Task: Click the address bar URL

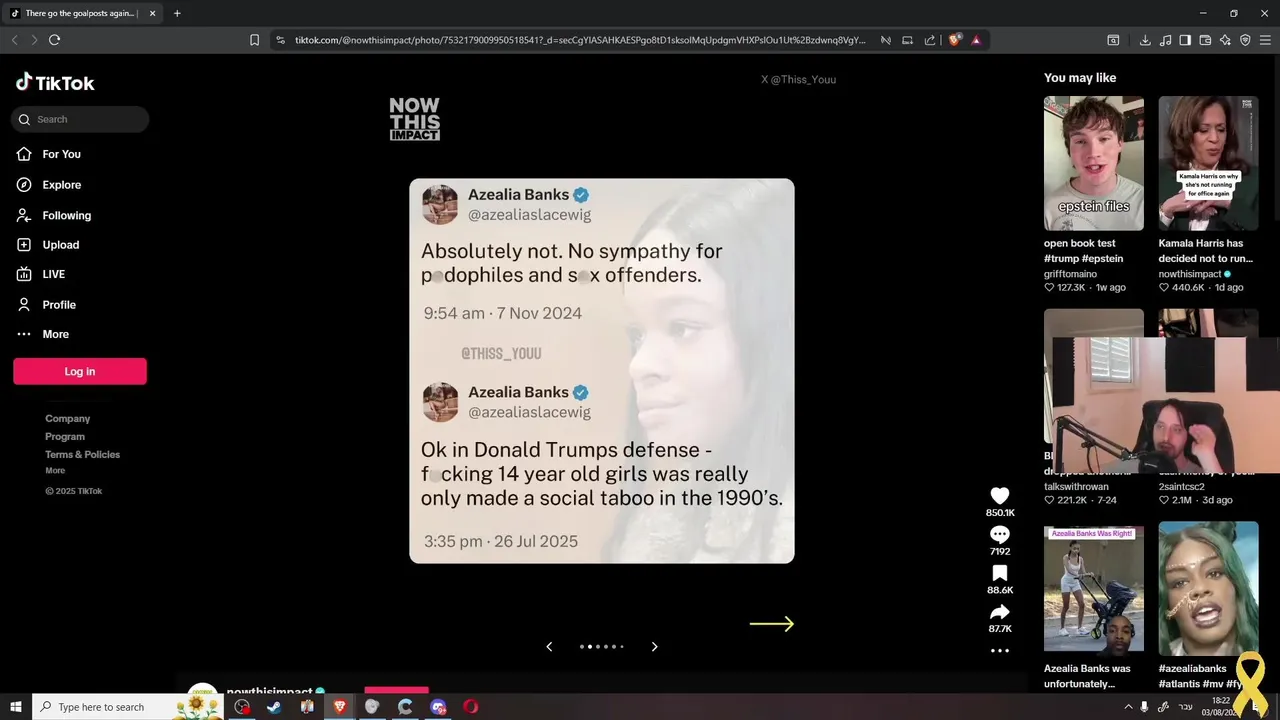Action: [580, 40]
